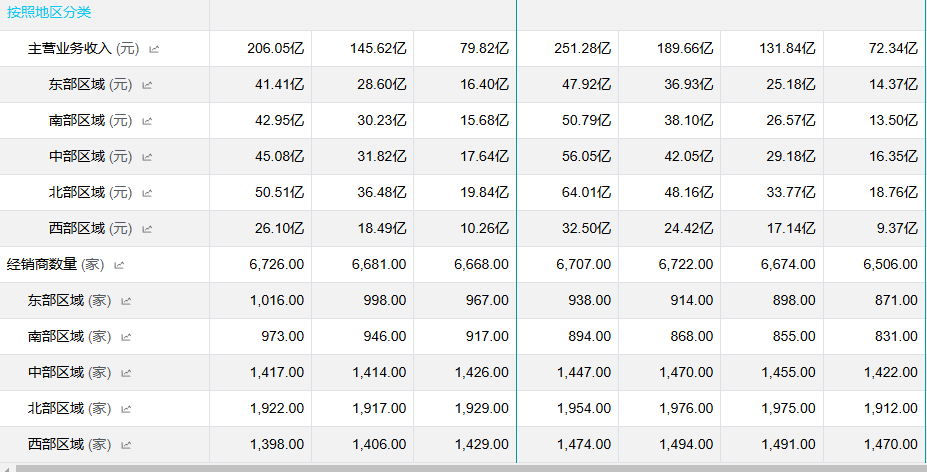Viewport: 927px width, 472px height.
Task: View trend chart icon for 西部区域 (家)
Action: coord(126,445)
